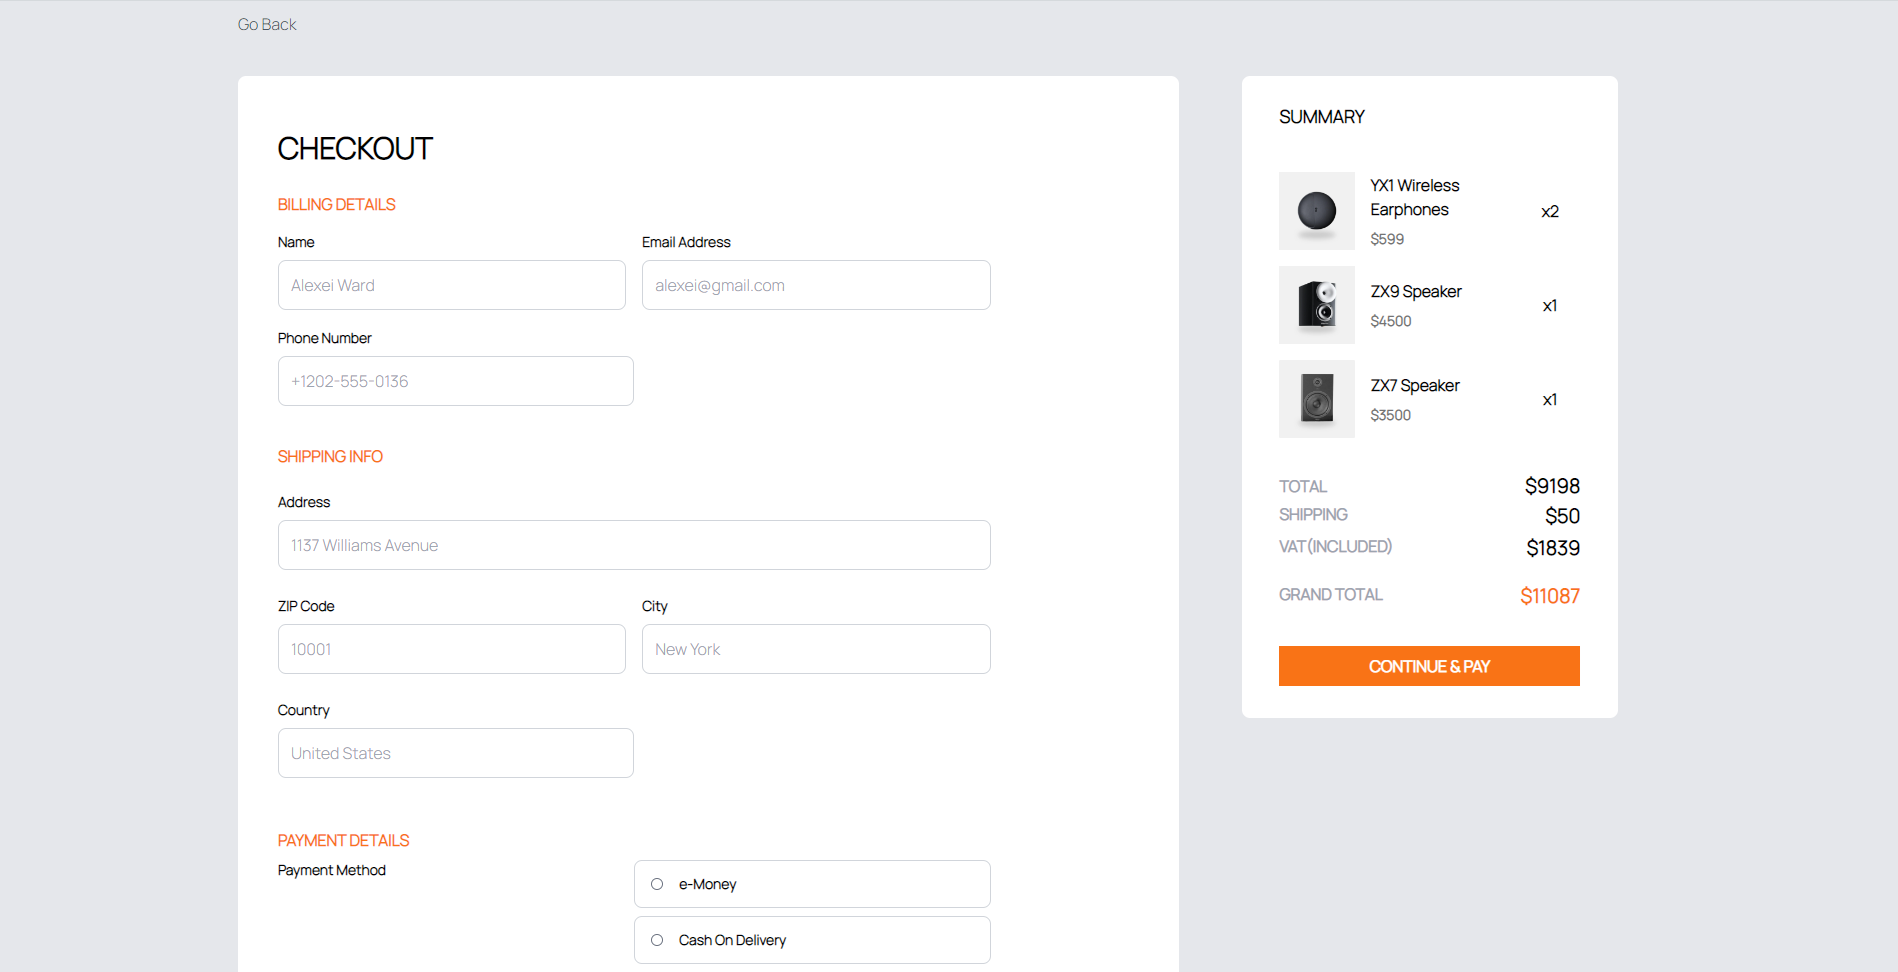This screenshot has width=1898, height=972.
Task: Click the ZIP Code input field
Action: pyautogui.click(x=451, y=649)
